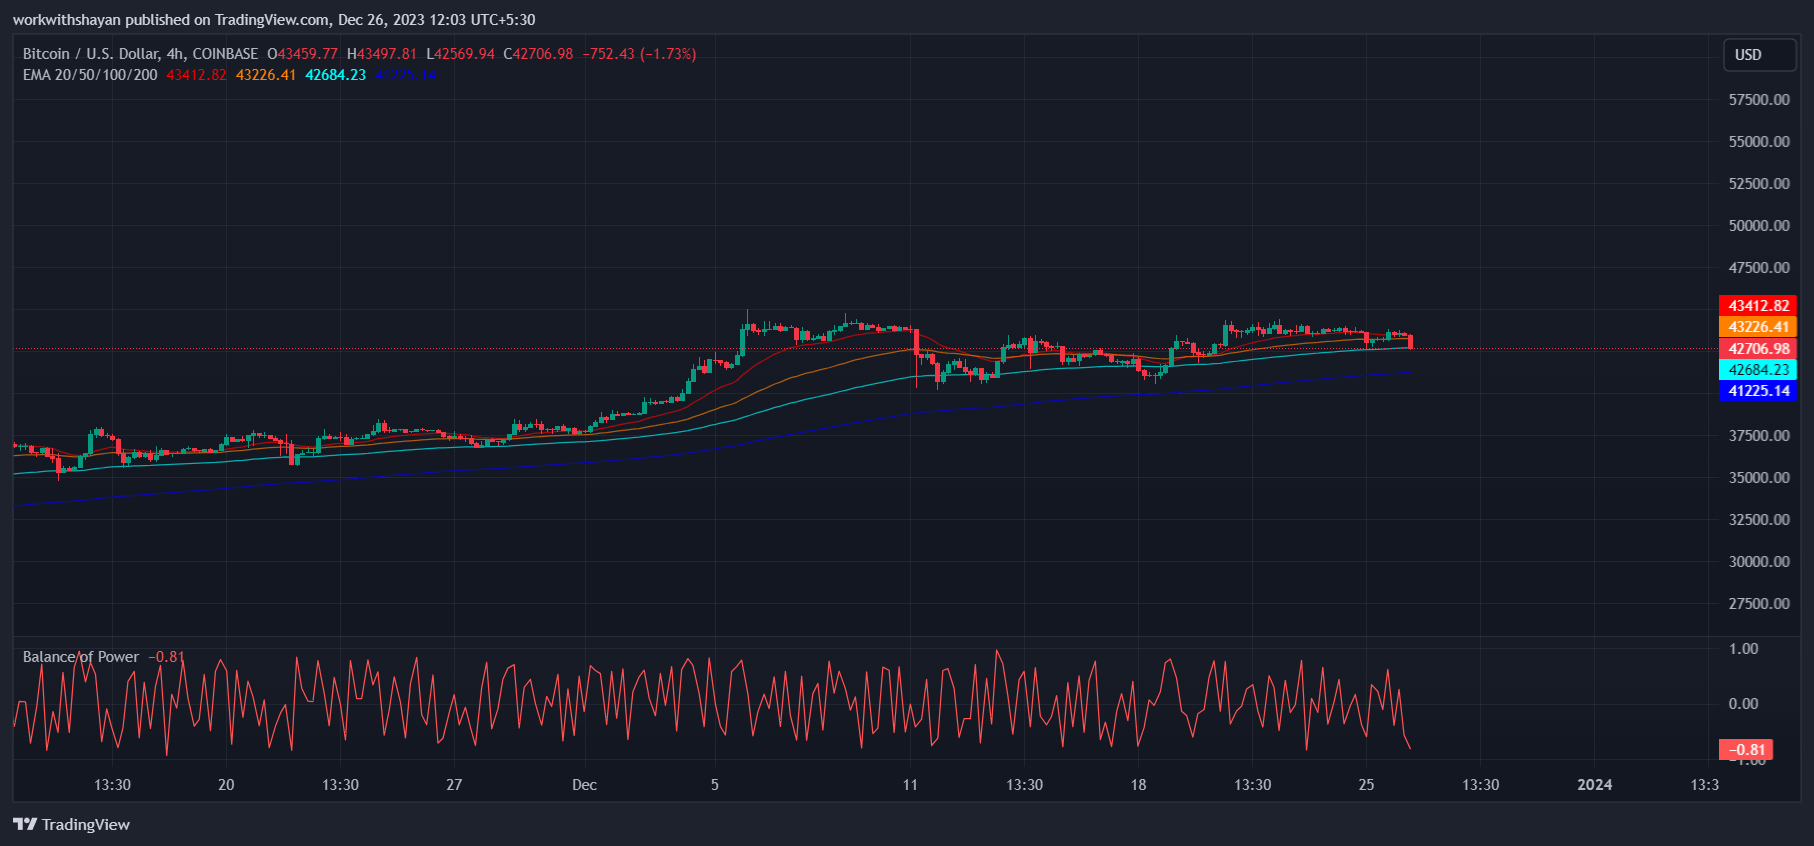Screen dimensions: 1814x846
Task: Click the 5 date label on time axis
Action: tap(715, 785)
